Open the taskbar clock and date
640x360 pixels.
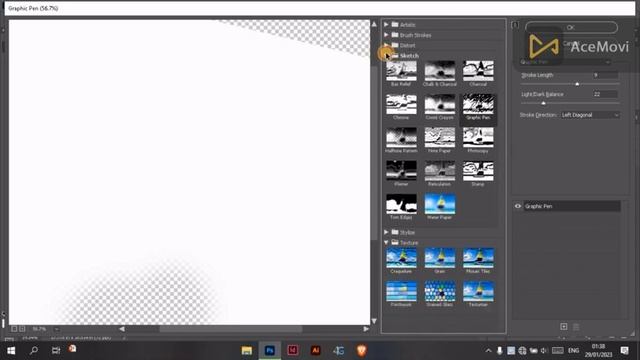click(598, 351)
